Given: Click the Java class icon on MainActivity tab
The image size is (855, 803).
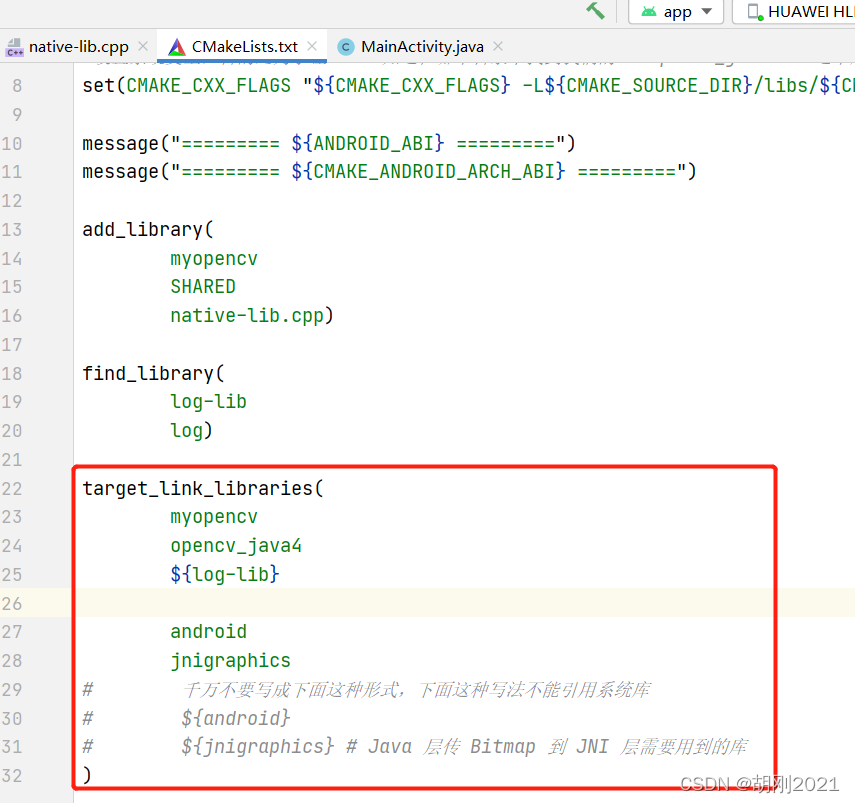Looking at the screenshot, I should tap(346, 47).
